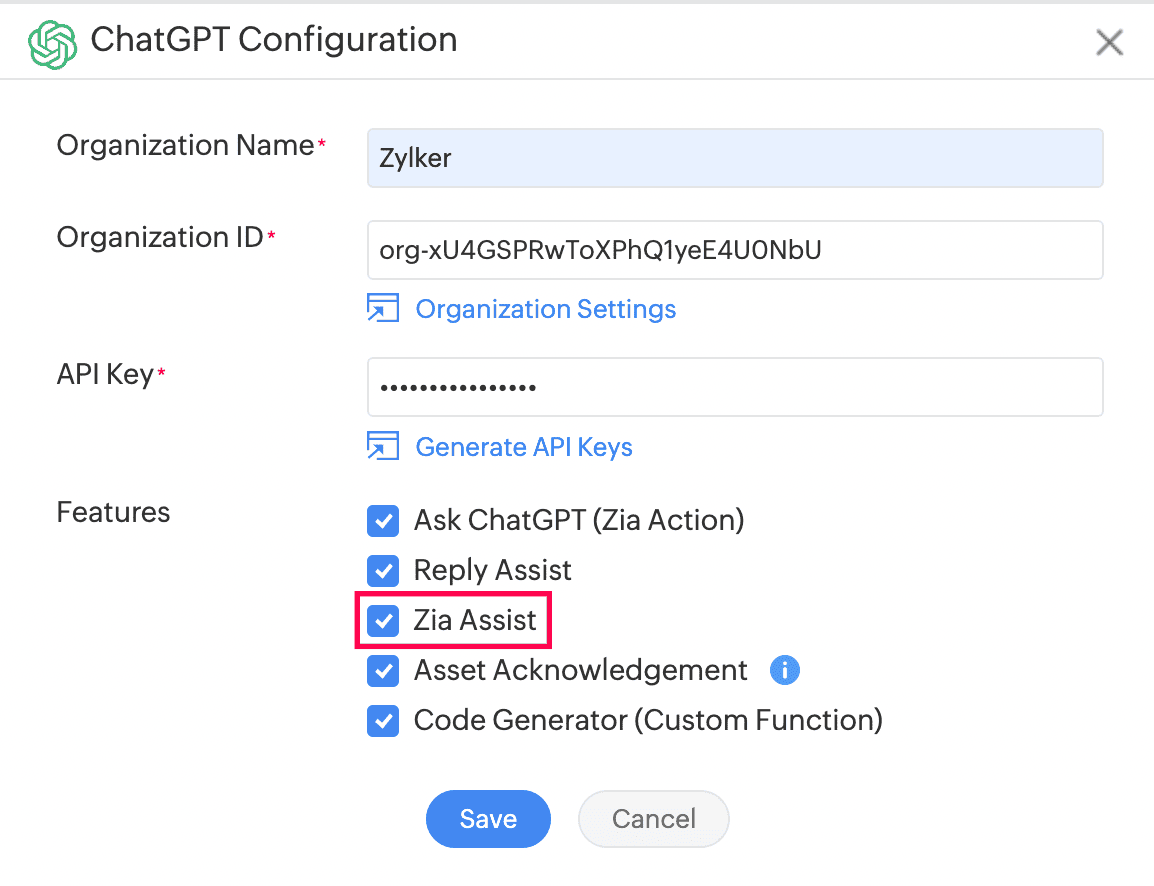Click the API Key field label

(x=105, y=374)
